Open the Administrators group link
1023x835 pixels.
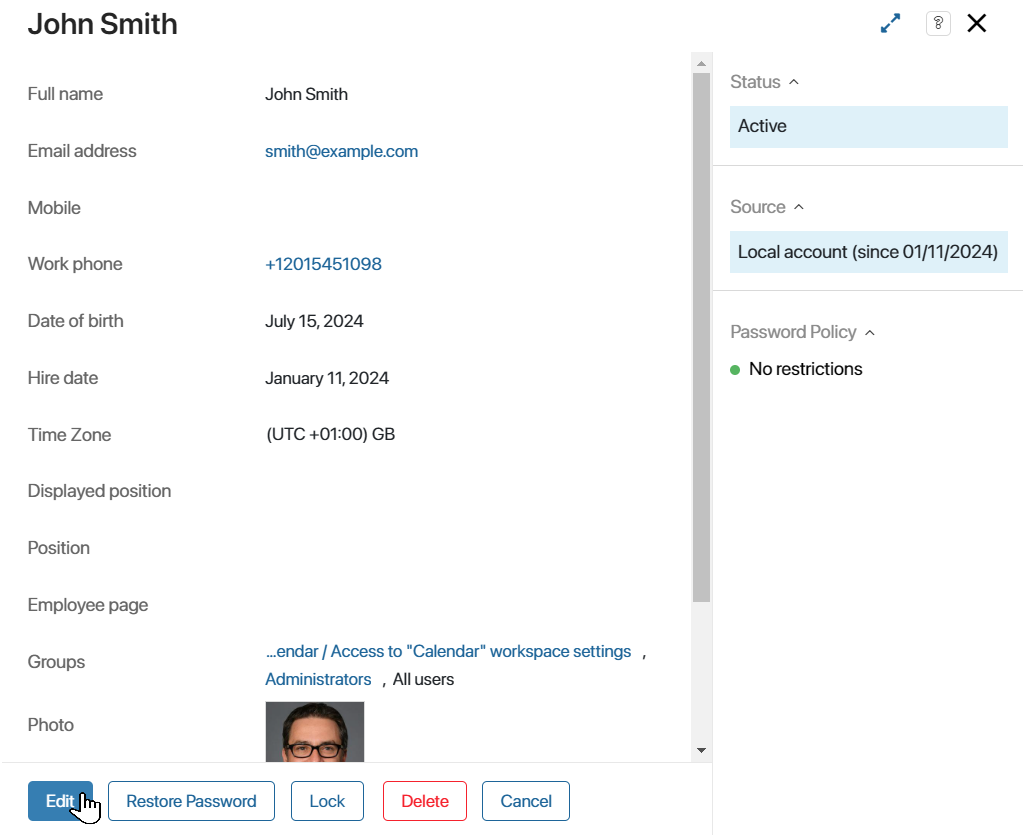318,680
